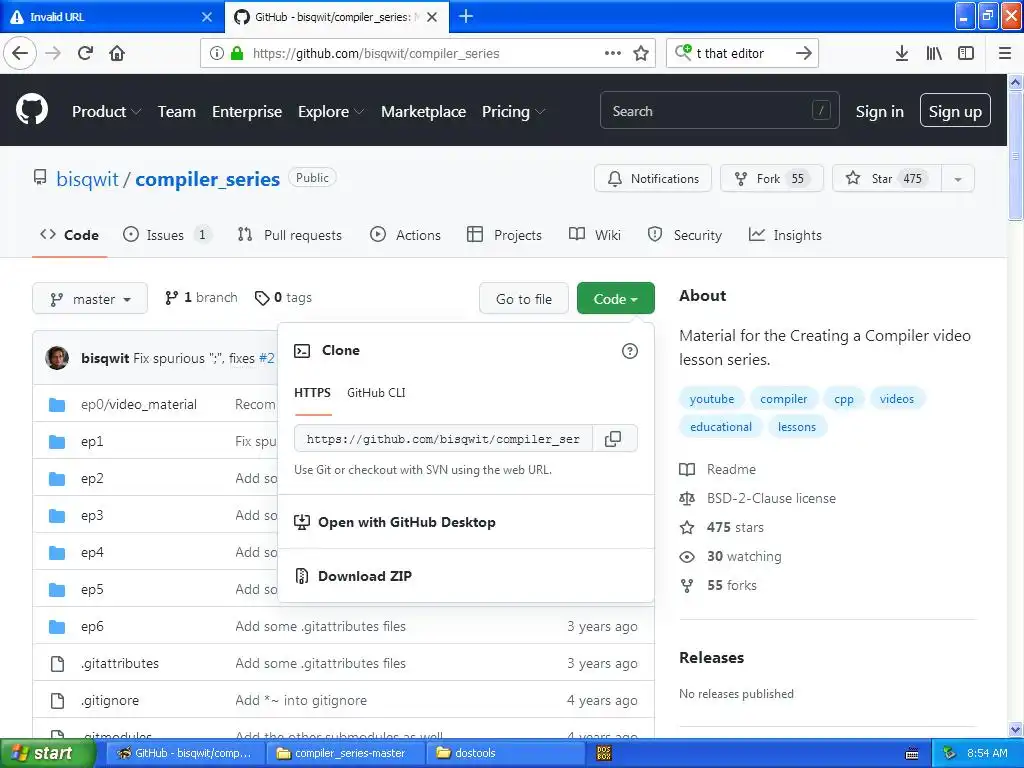Click inside the GitHub Search field

(x=719, y=110)
